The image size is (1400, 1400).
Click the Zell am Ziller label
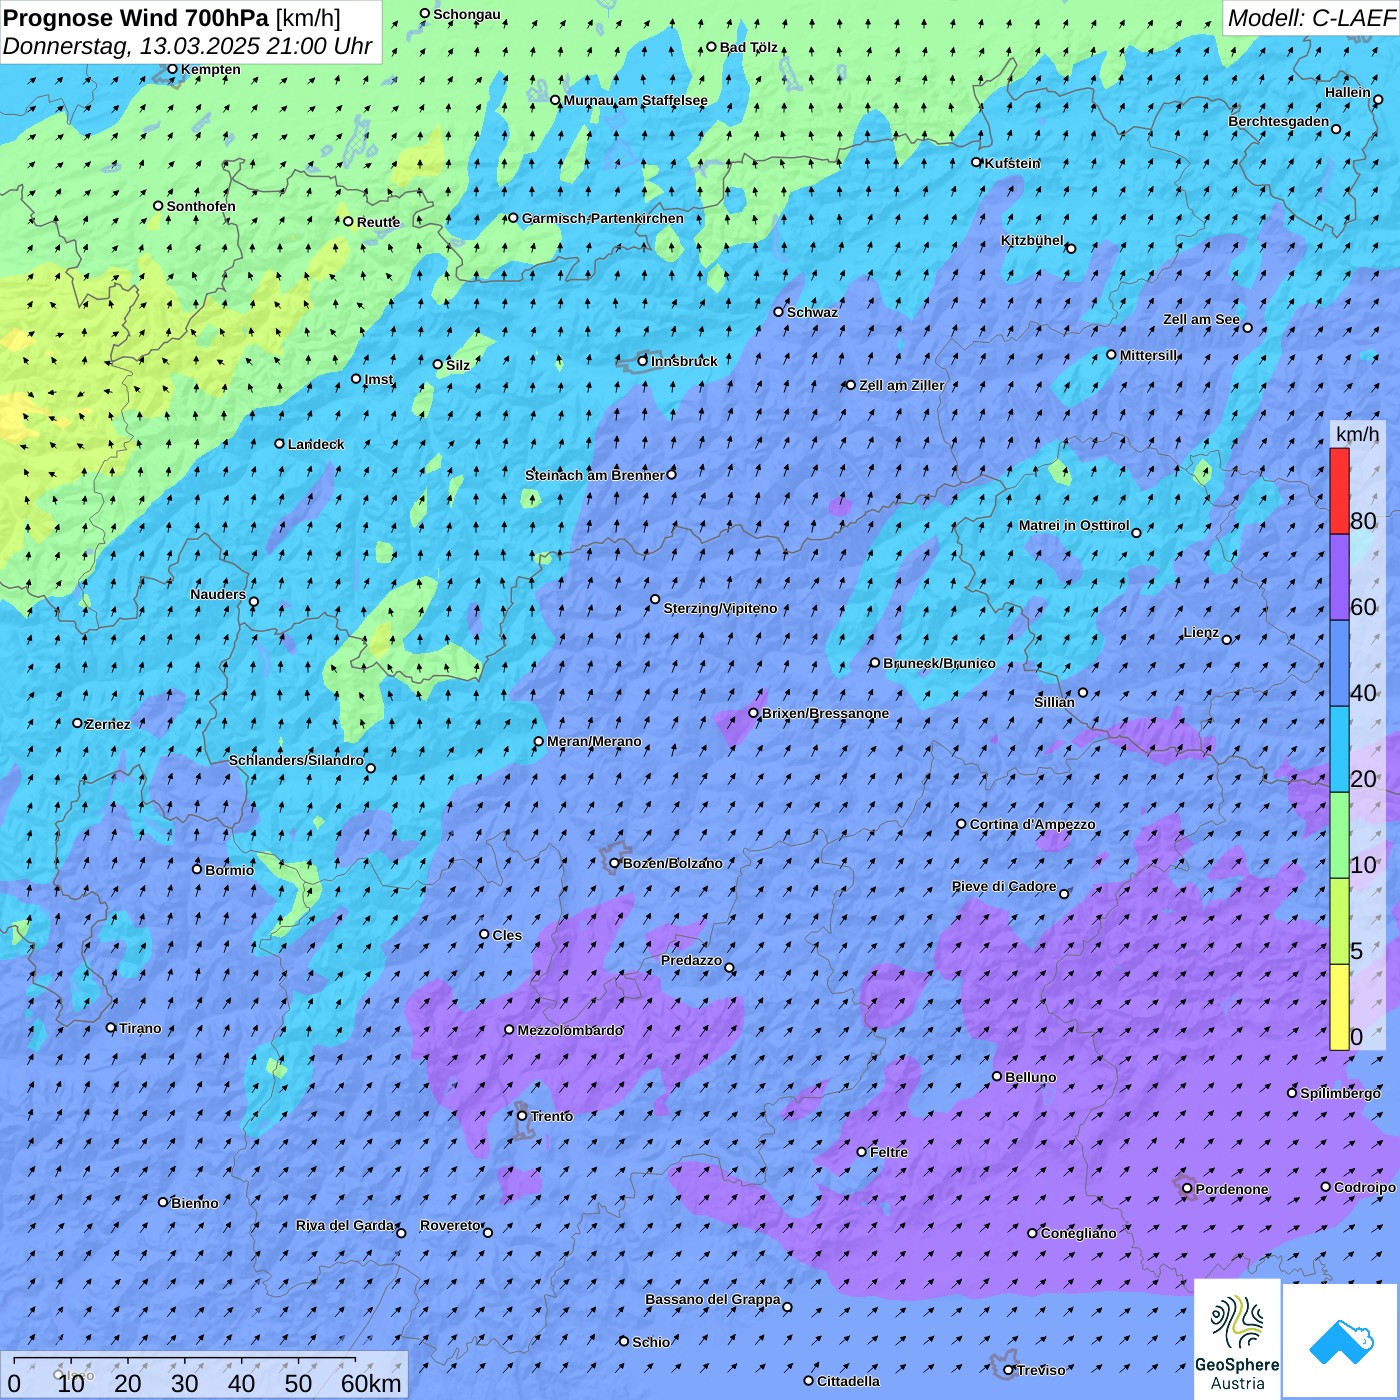coord(901,385)
